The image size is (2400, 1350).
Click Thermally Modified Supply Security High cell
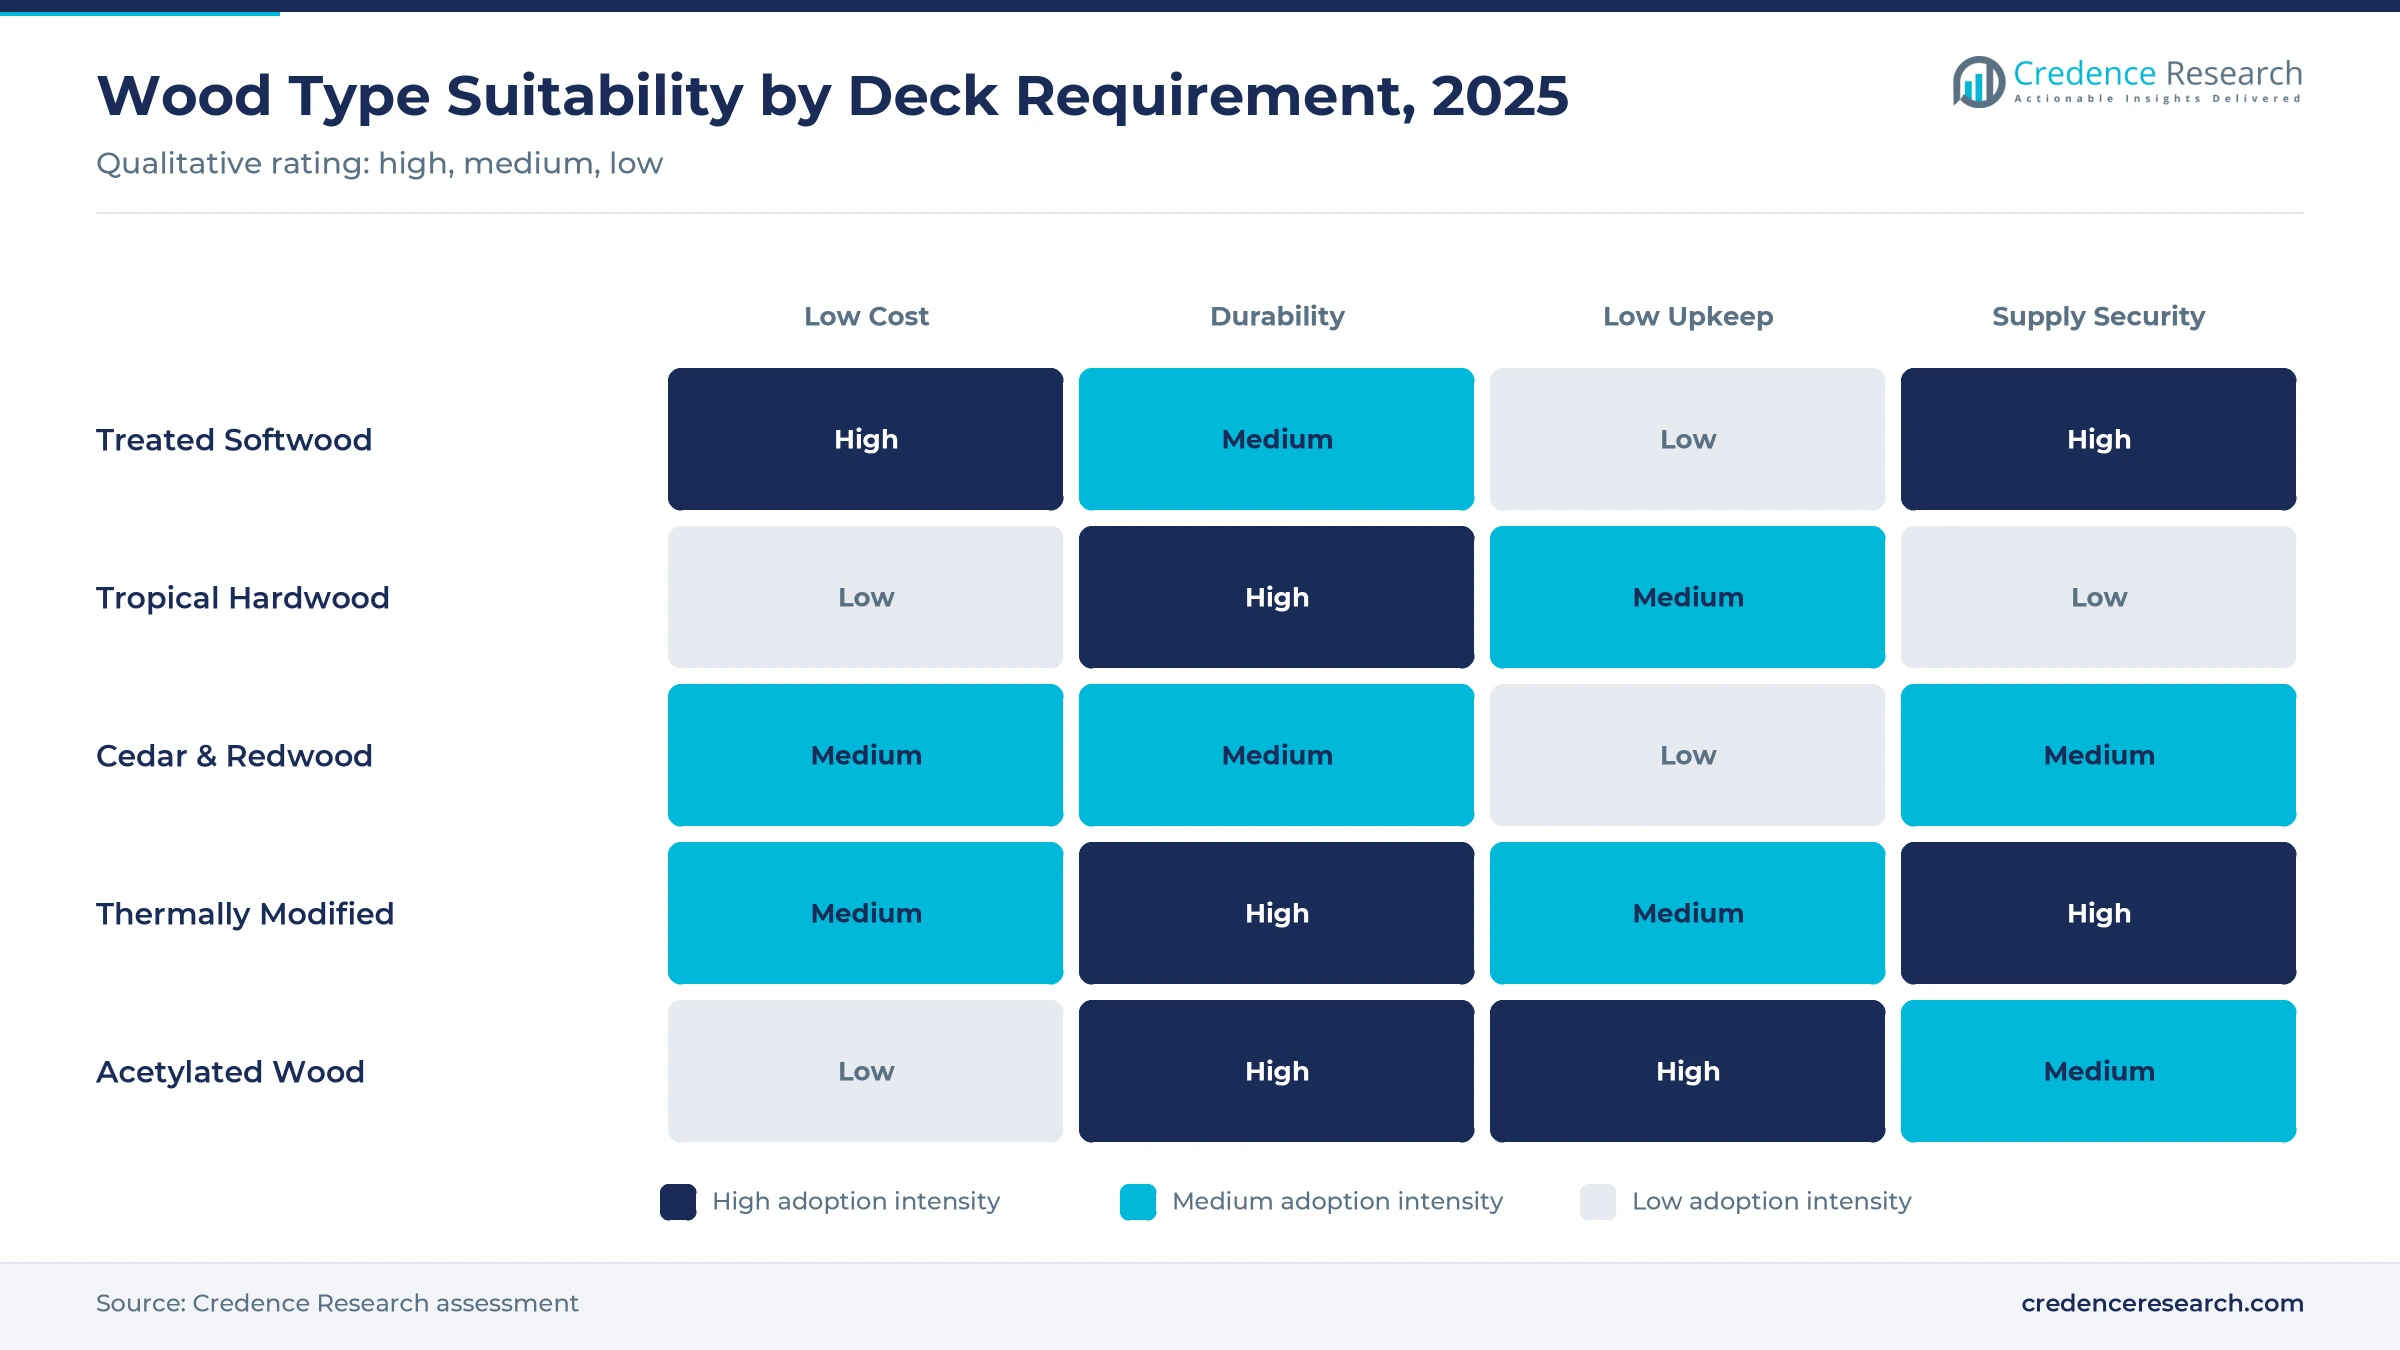point(2098,913)
